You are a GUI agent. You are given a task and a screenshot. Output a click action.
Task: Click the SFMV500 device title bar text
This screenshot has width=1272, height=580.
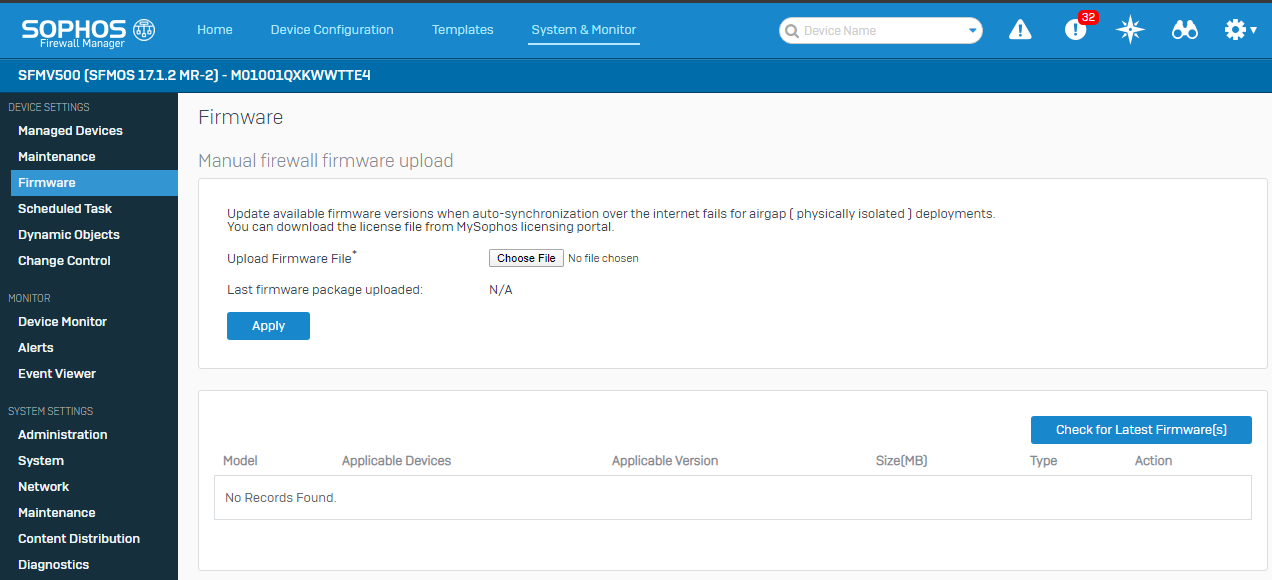pyautogui.click(x=194, y=74)
